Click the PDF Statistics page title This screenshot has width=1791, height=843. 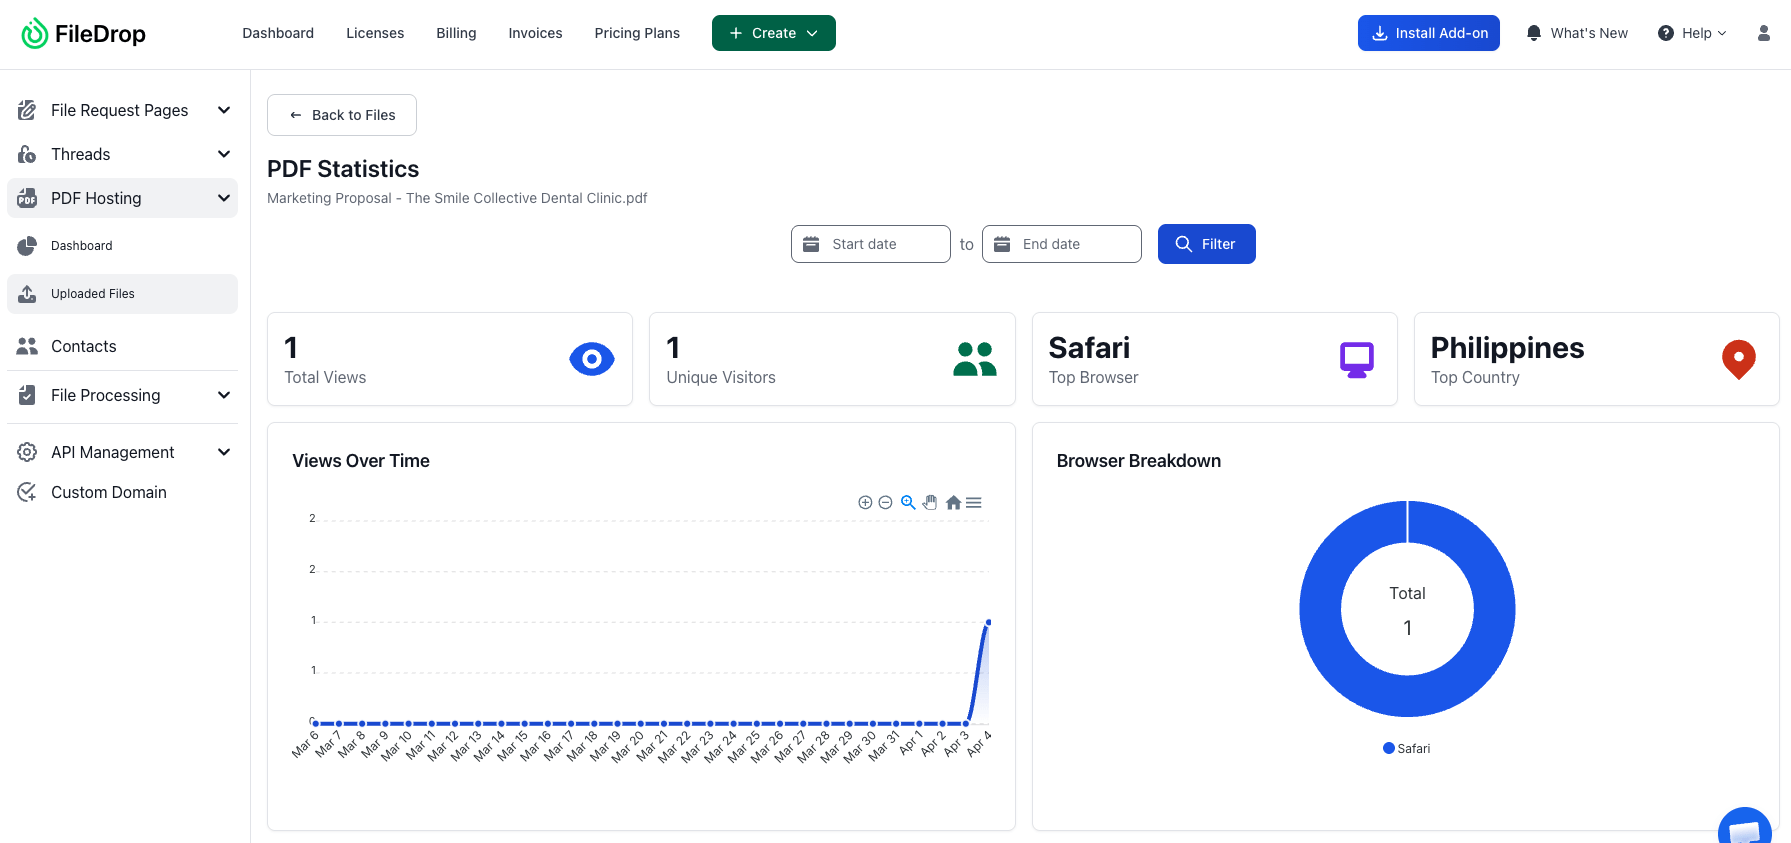tap(343, 169)
